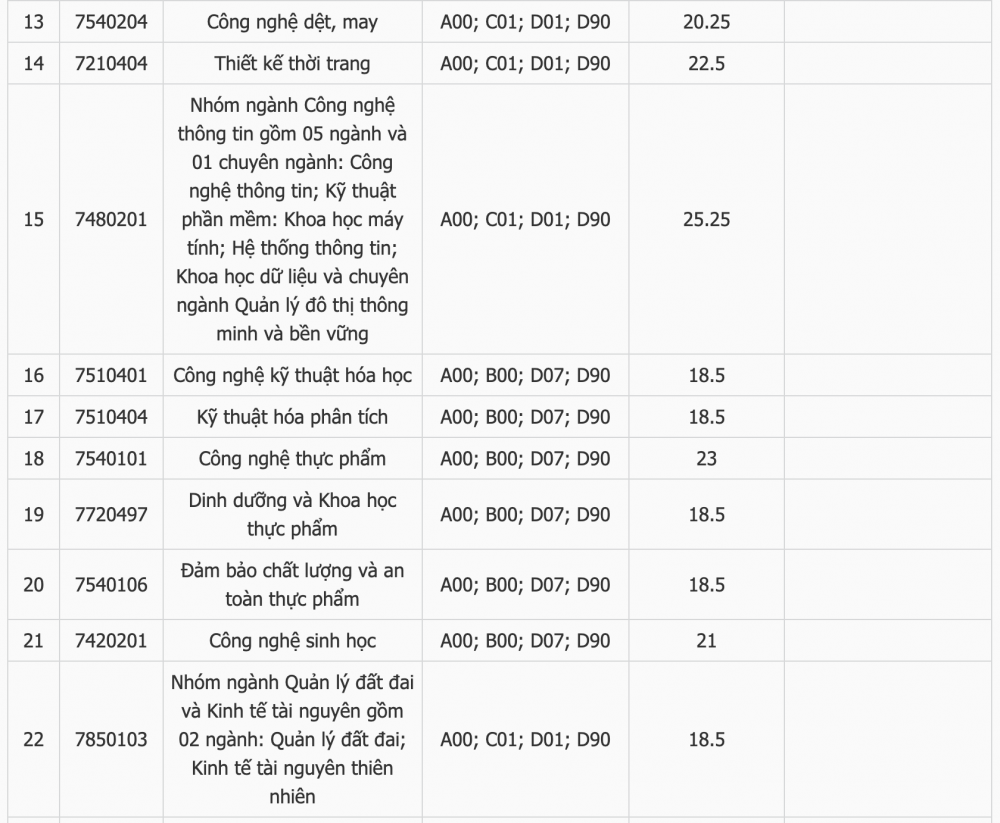The width and height of the screenshot is (1000, 823).
Task: Click the 'Công nghệ sinh học' cell
Action: pyautogui.click(x=292, y=641)
